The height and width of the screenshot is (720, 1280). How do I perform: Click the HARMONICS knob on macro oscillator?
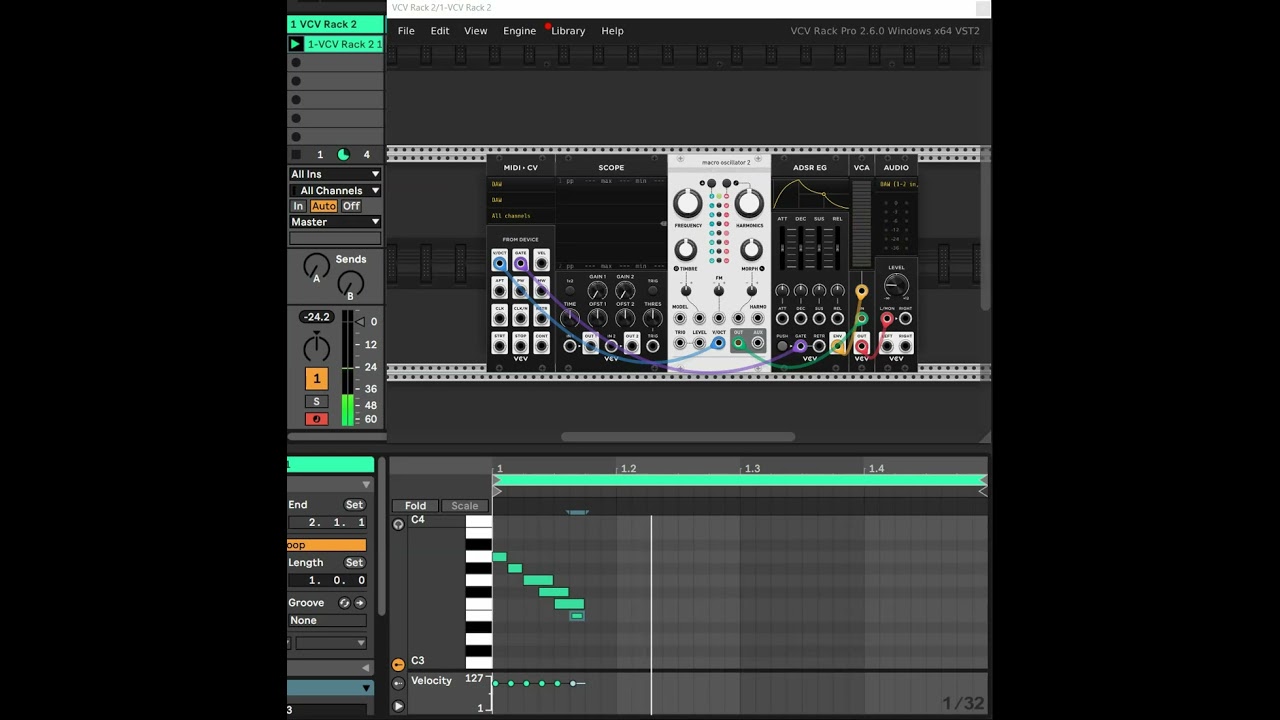click(x=749, y=203)
